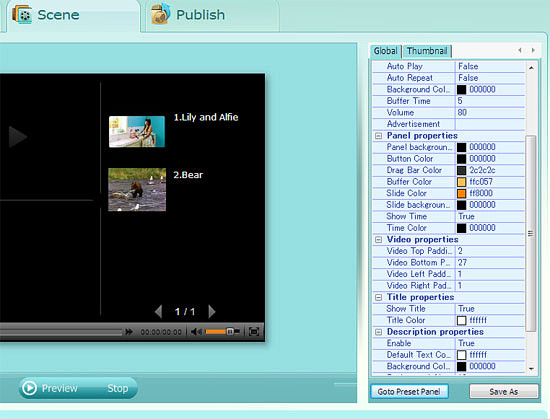550x419 pixels.
Task: Select the Show Title True value
Action: 490,309
